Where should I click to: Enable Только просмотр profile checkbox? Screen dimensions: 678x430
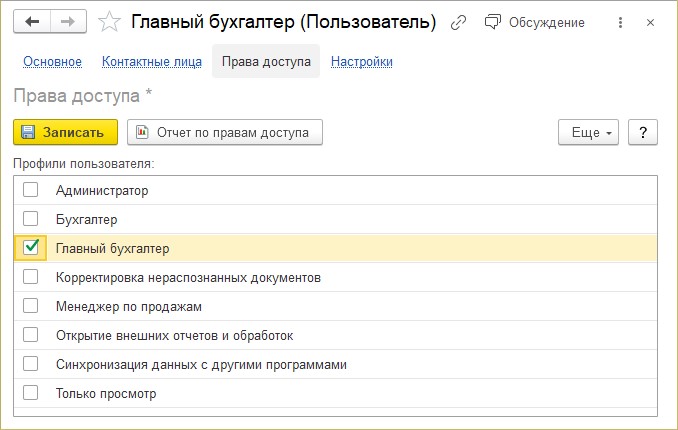pyautogui.click(x=30, y=392)
